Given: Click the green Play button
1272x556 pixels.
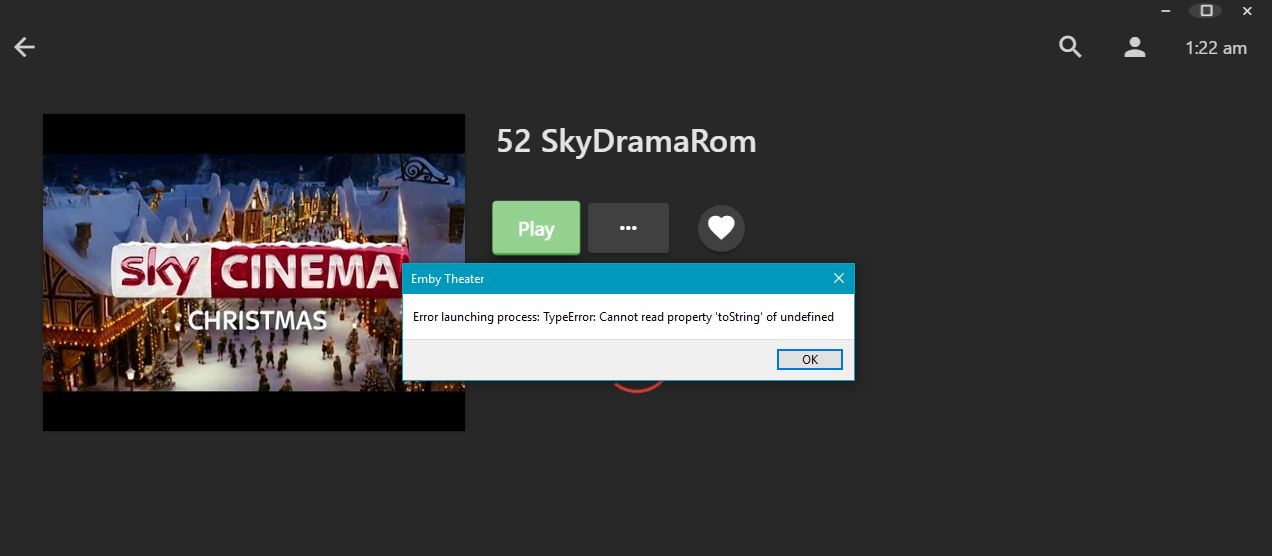Looking at the screenshot, I should pyautogui.click(x=536, y=228).
